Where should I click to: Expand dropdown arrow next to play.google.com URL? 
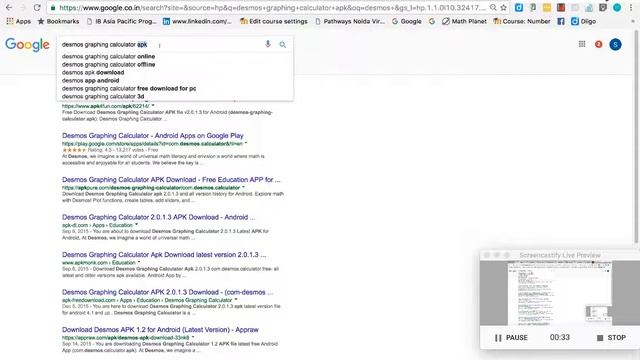[246, 143]
